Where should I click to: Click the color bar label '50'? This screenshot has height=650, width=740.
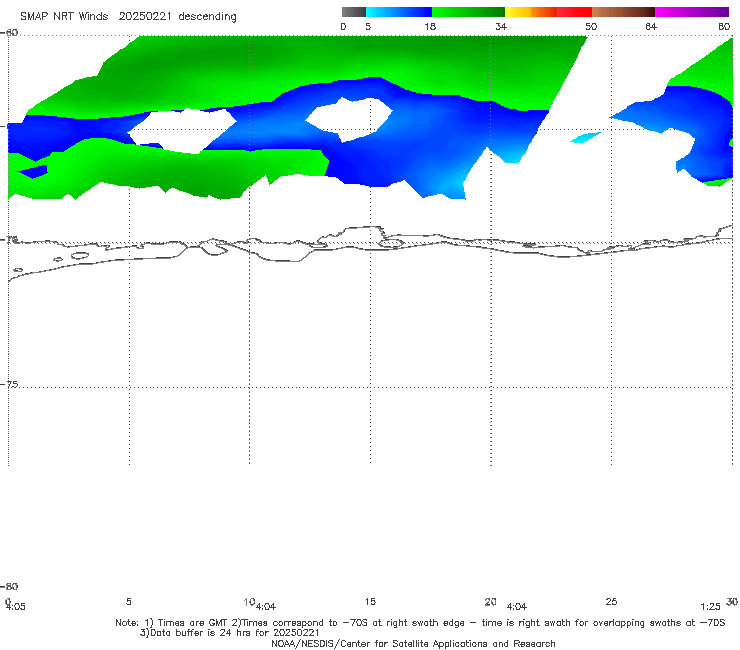[591, 26]
